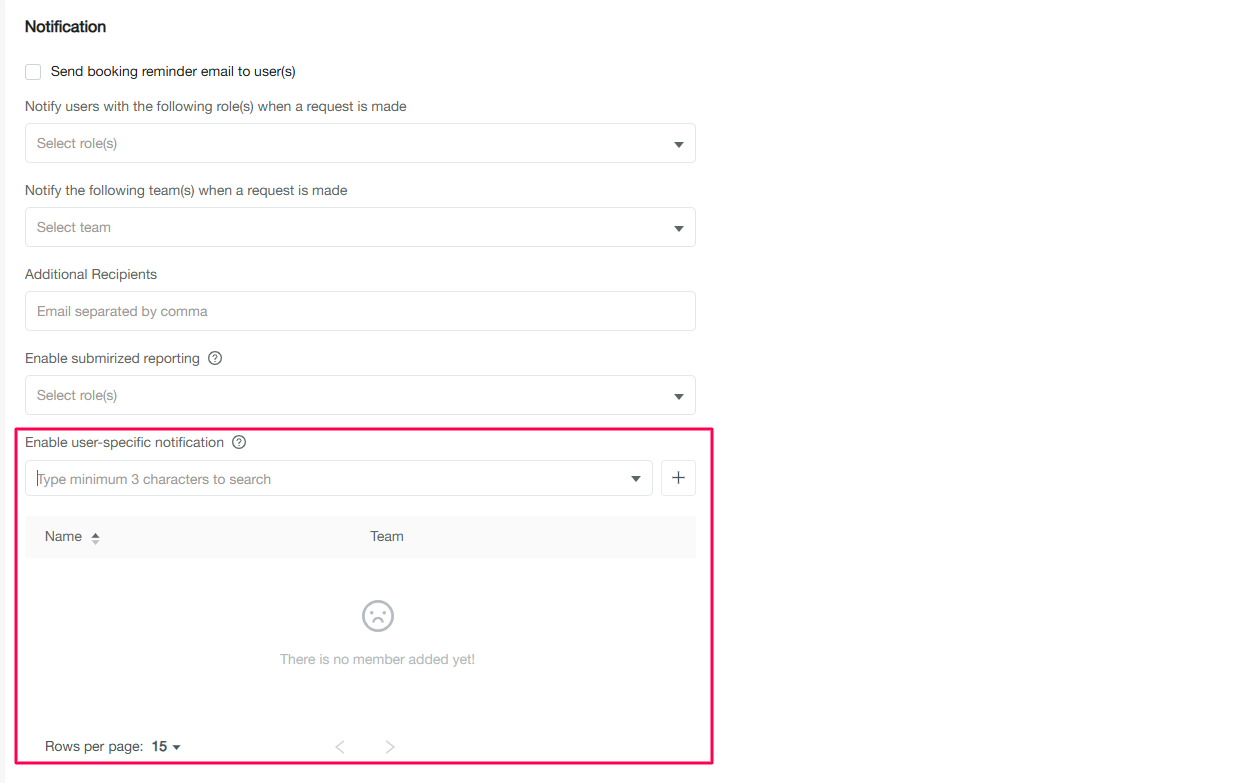Click the sad face empty-state icon

[377, 616]
